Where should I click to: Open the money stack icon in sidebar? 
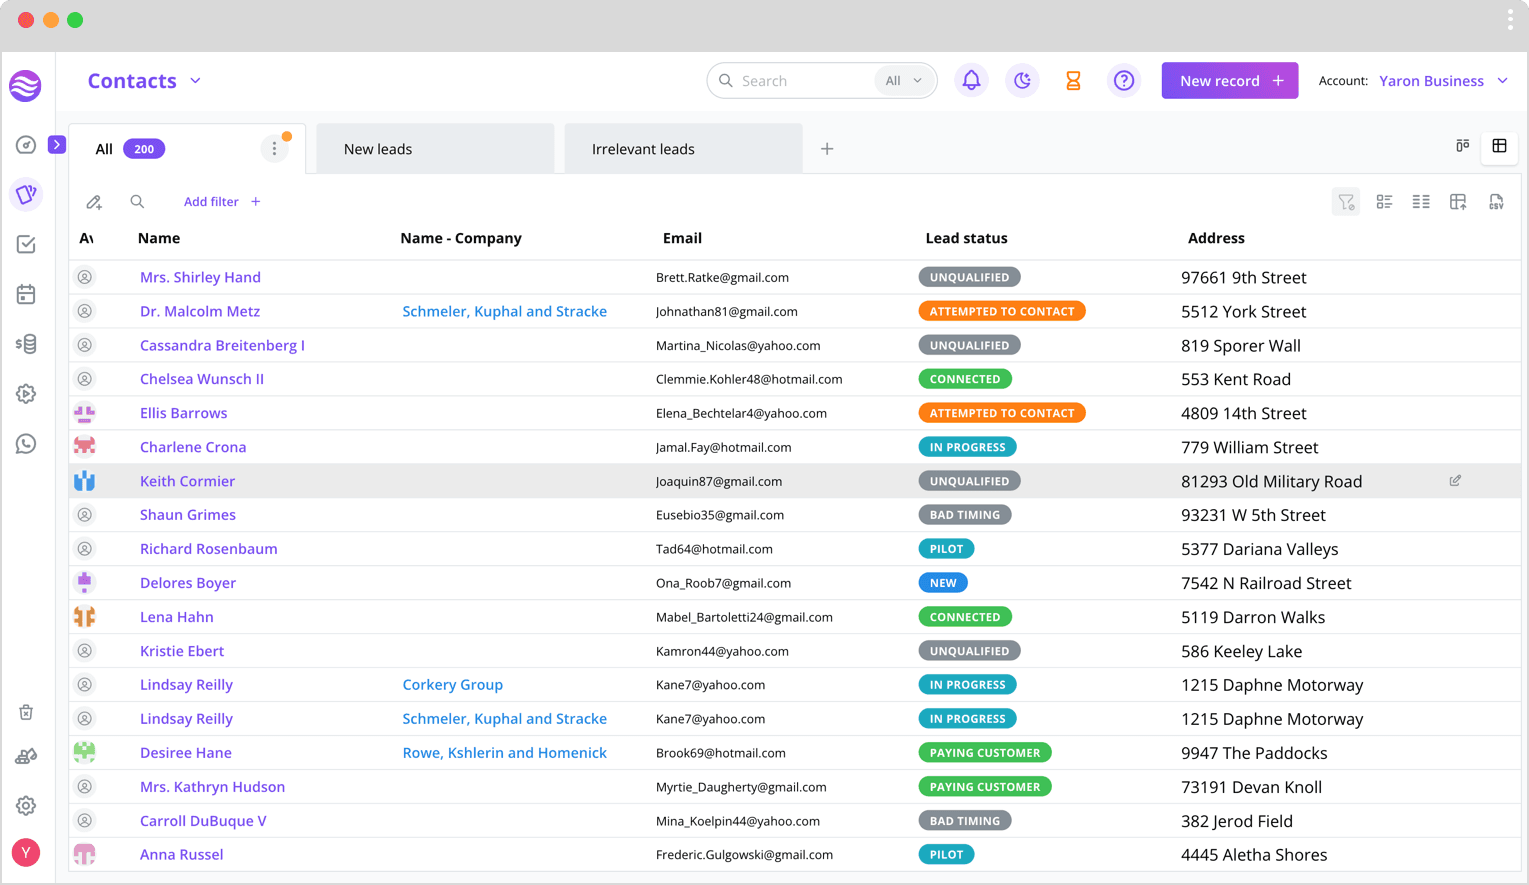pyautogui.click(x=26, y=344)
